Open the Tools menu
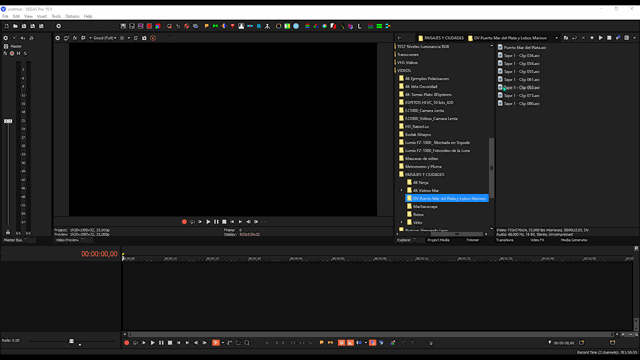 pos(56,16)
